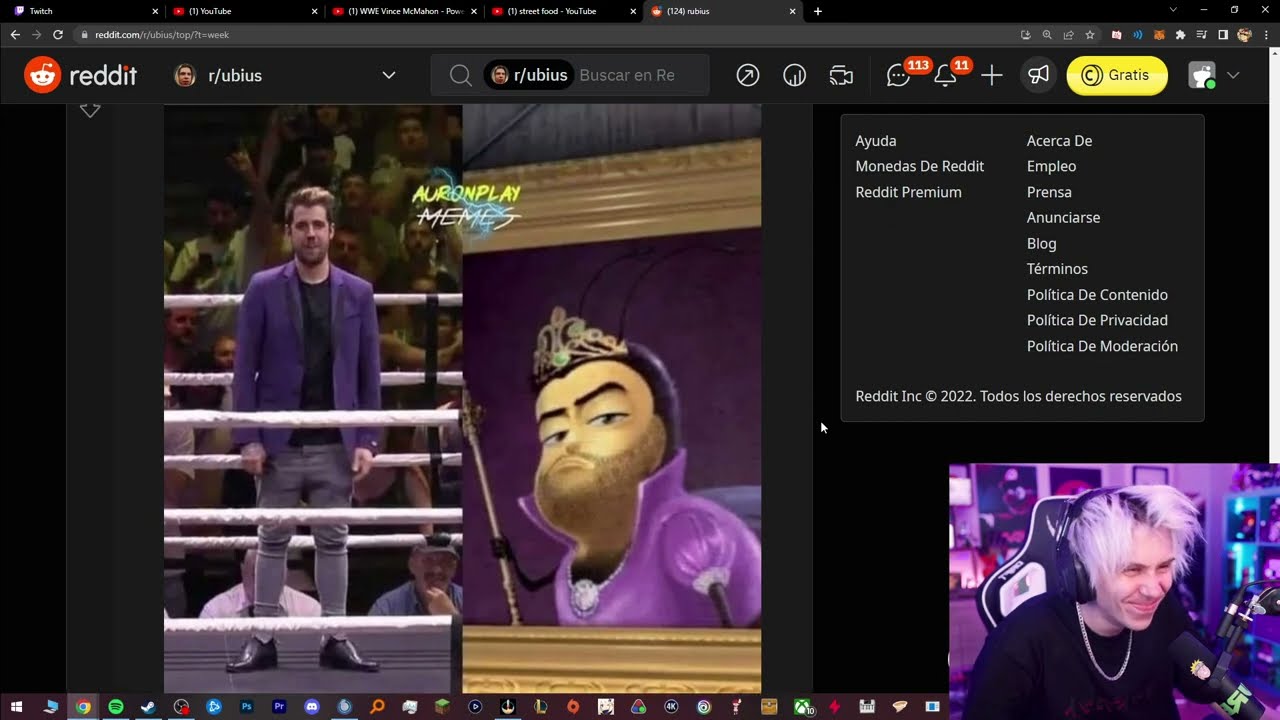This screenshot has width=1280, height=720.
Task: Open the Ayuda link
Action: pyautogui.click(x=876, y=141)
